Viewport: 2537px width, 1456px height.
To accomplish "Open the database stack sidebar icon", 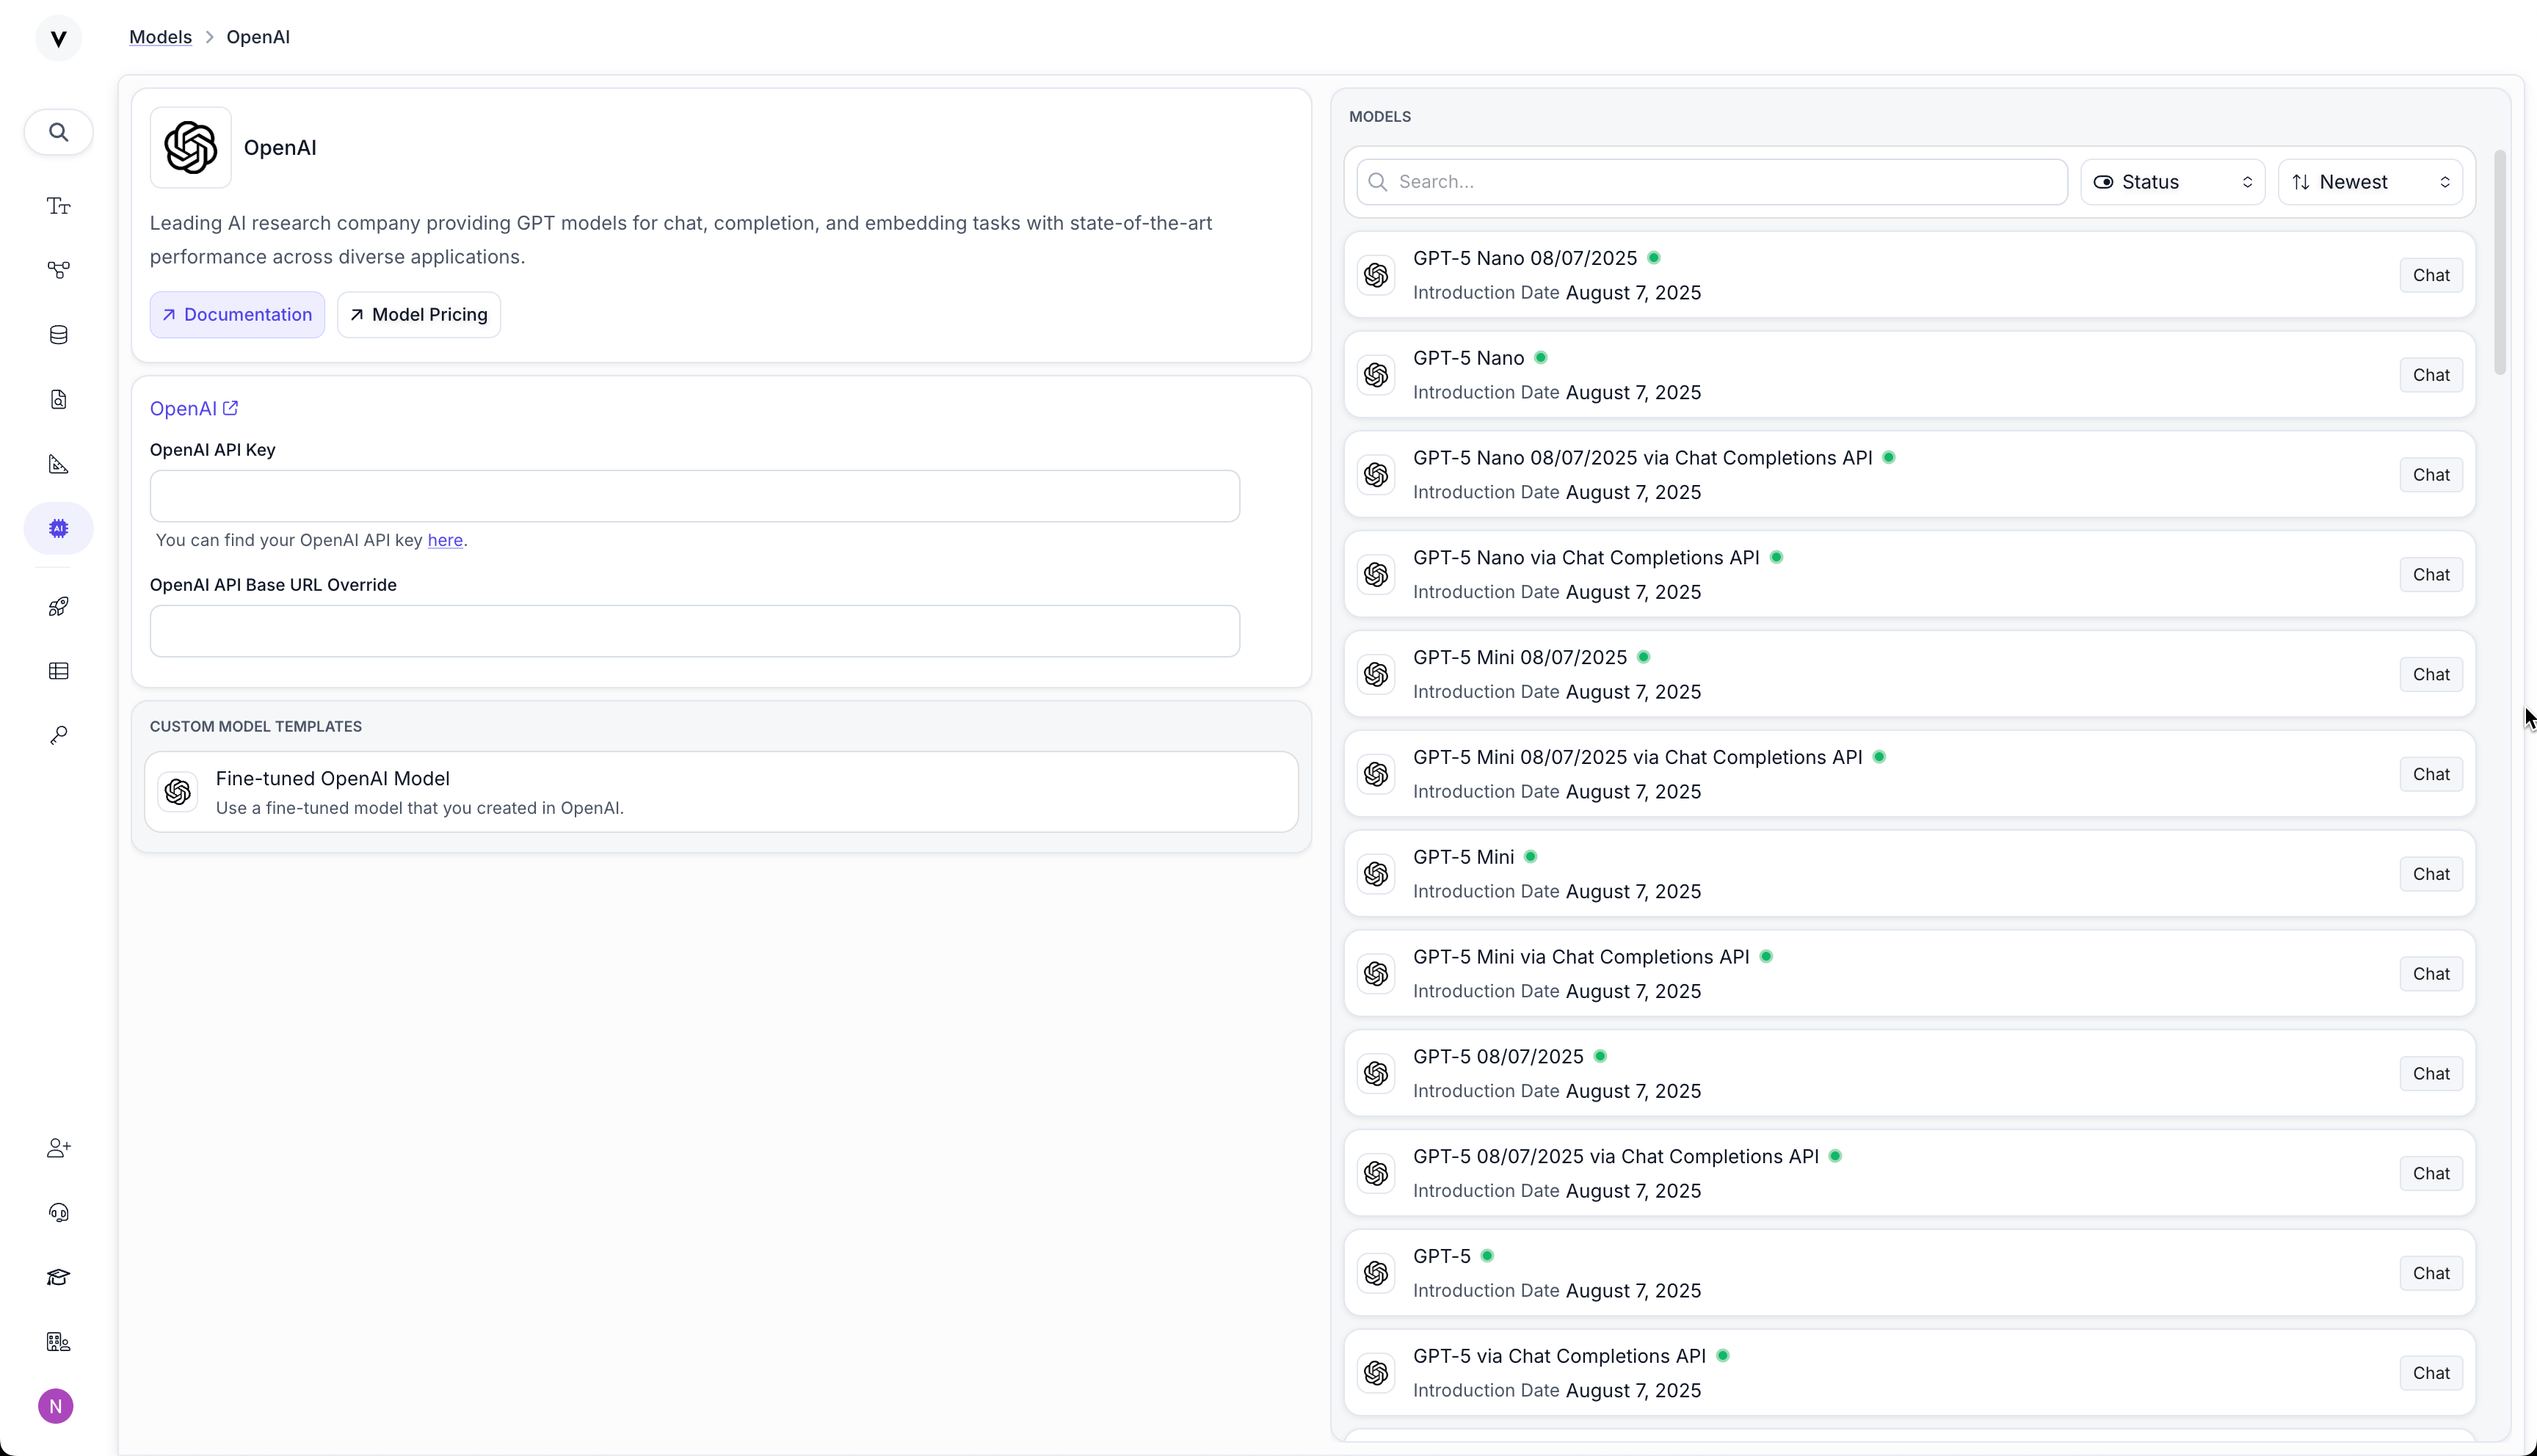I will (x=59, y=335).
